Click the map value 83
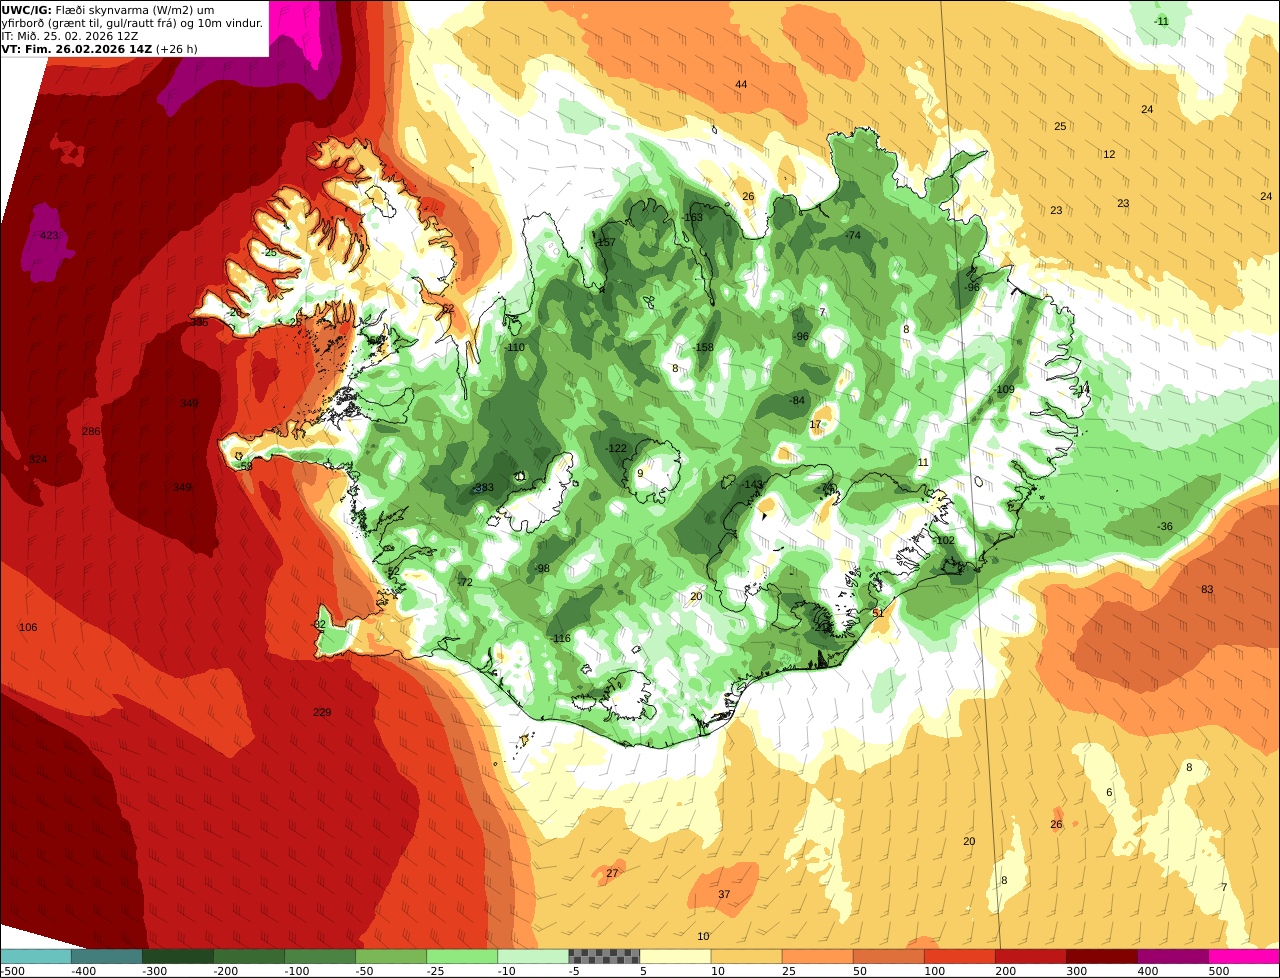Screen dimensions: 1280x978 click(1207, 590)
